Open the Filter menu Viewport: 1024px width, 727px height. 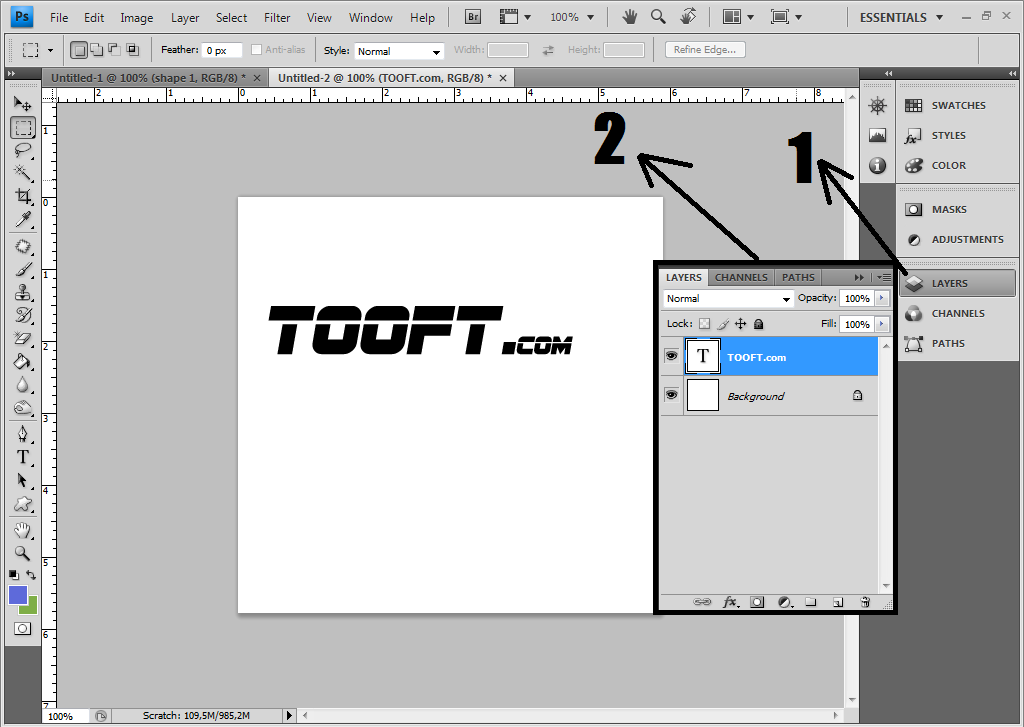(x=277, y=17)
